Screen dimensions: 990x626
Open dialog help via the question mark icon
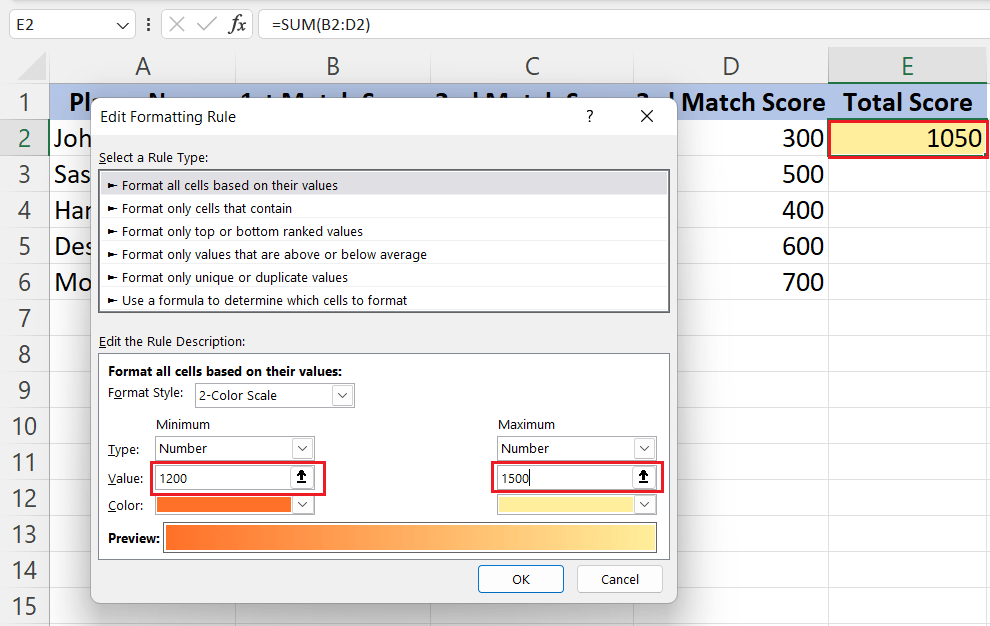(589, 116)
